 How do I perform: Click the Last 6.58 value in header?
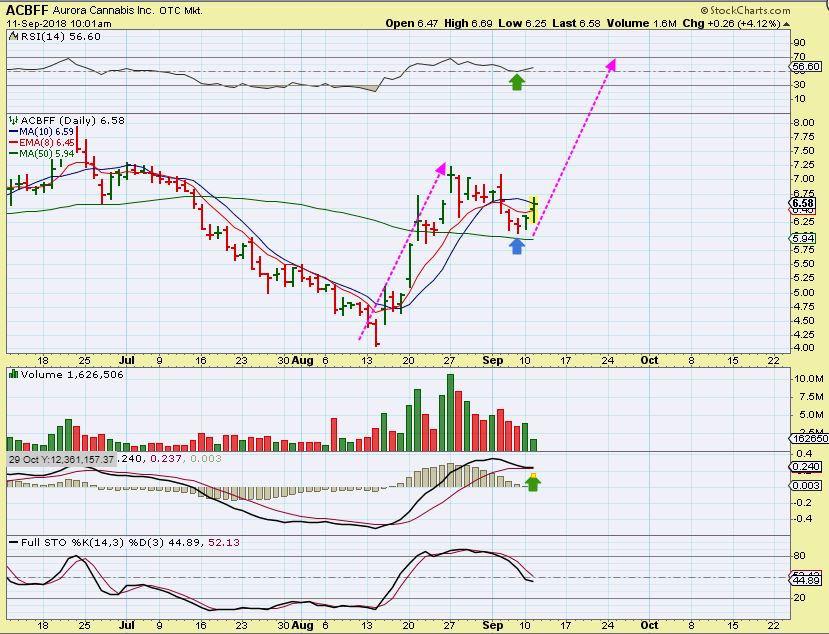click(576, 23)
